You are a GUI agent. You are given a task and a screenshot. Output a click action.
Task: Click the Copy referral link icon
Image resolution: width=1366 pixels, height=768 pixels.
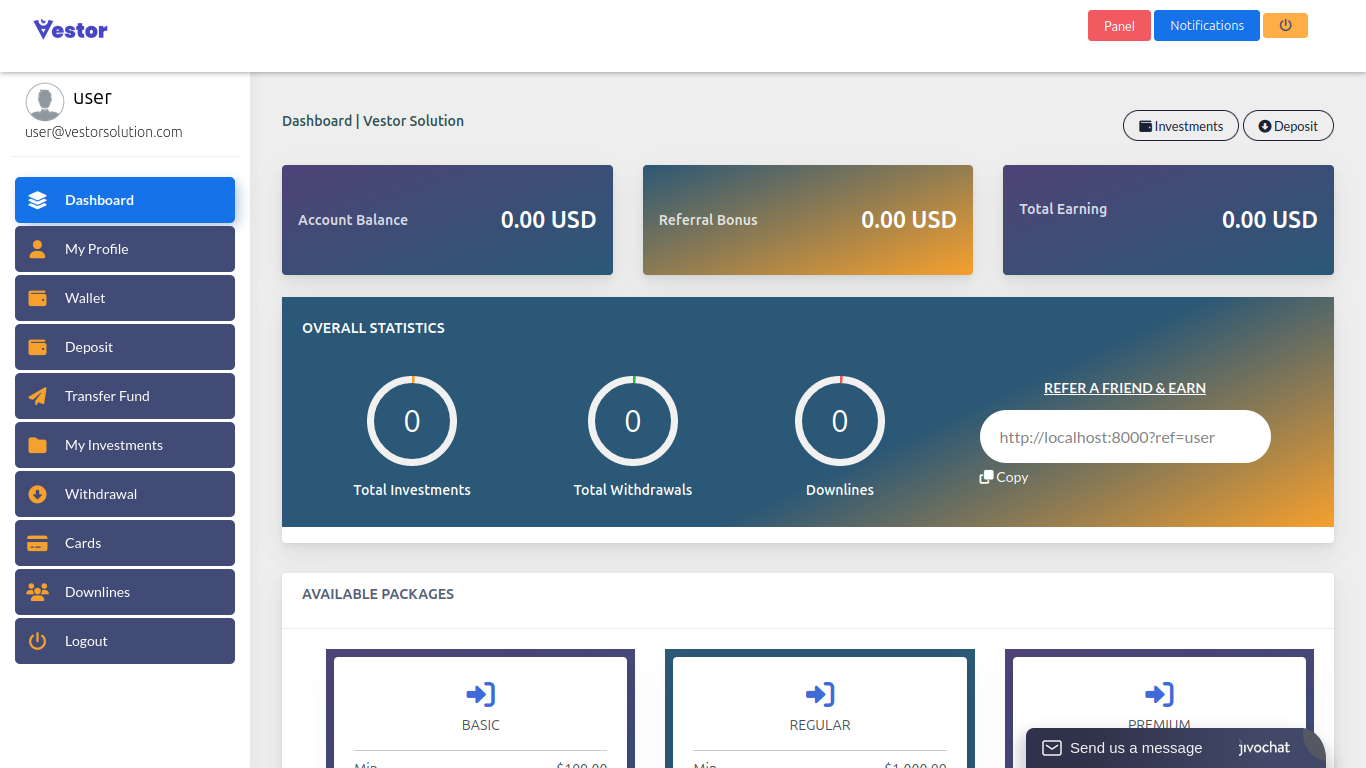(x=986, y=477)
